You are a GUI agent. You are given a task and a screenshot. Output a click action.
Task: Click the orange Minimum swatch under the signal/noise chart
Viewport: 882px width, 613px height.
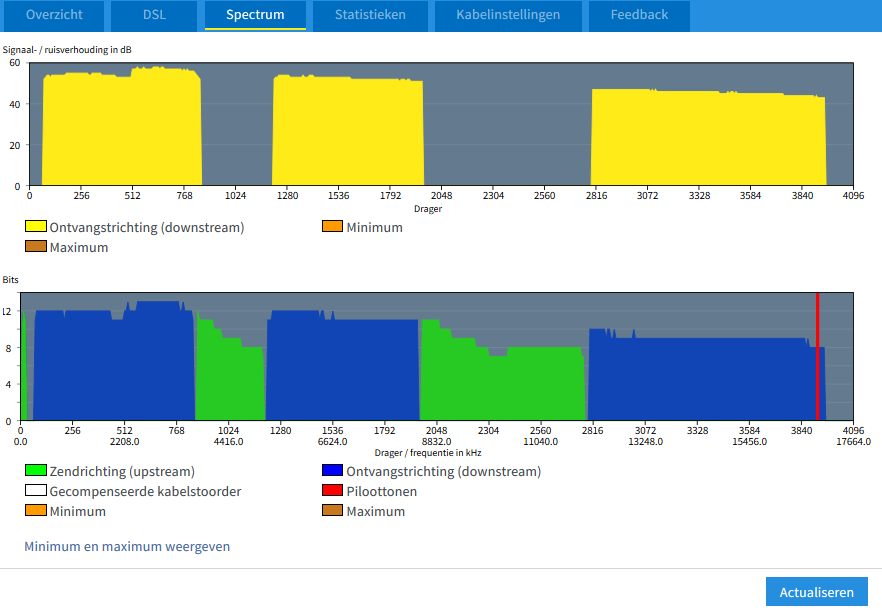(333, 227)
